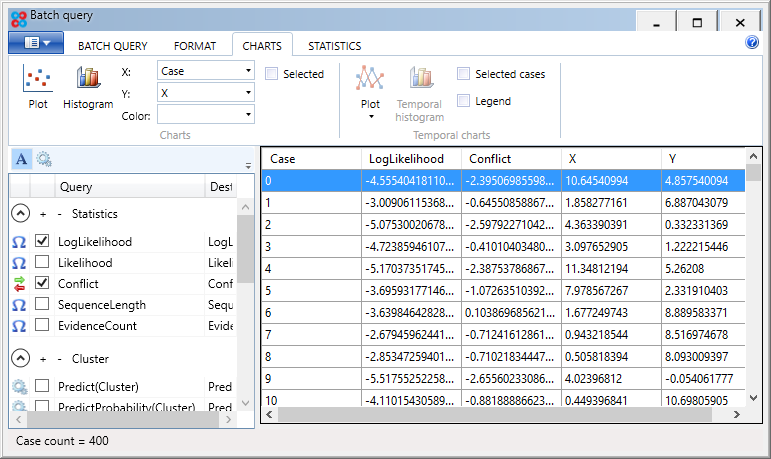
Task: Uncheck the LogLikelihood query checkbox
Action: [x=42, y=241]
